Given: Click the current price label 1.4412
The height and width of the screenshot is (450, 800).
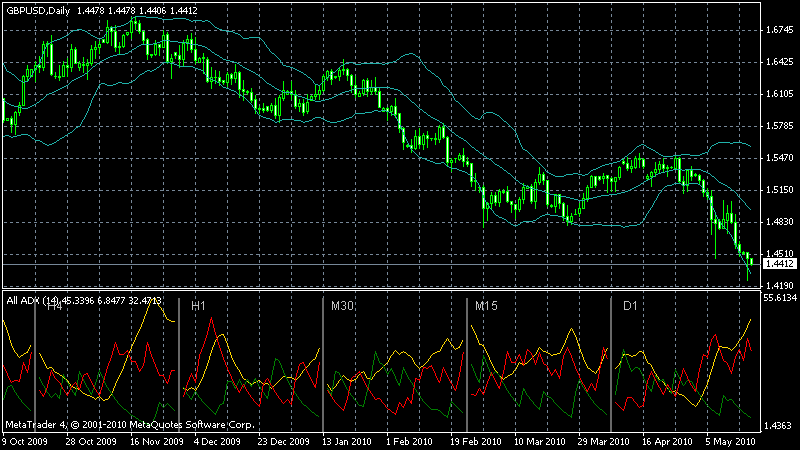Looking at the screenshot, I should [x=780, y=264].
